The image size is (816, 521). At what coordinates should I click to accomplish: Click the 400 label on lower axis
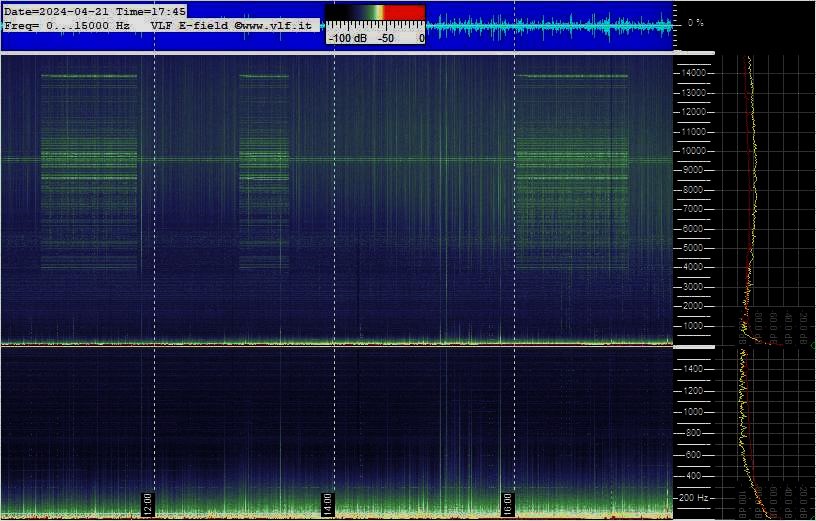click(693, 476)
